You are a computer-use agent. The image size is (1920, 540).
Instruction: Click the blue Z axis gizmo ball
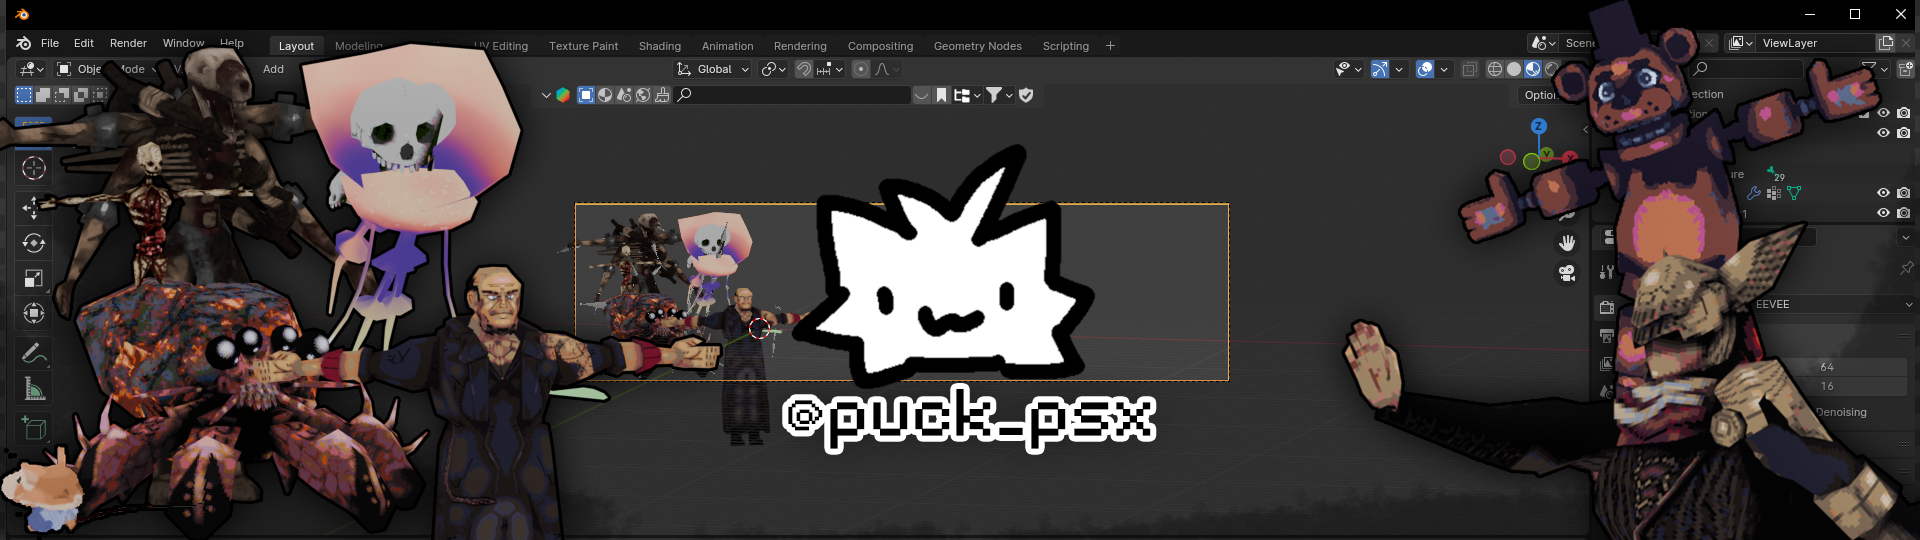(x=1539, y=126)
